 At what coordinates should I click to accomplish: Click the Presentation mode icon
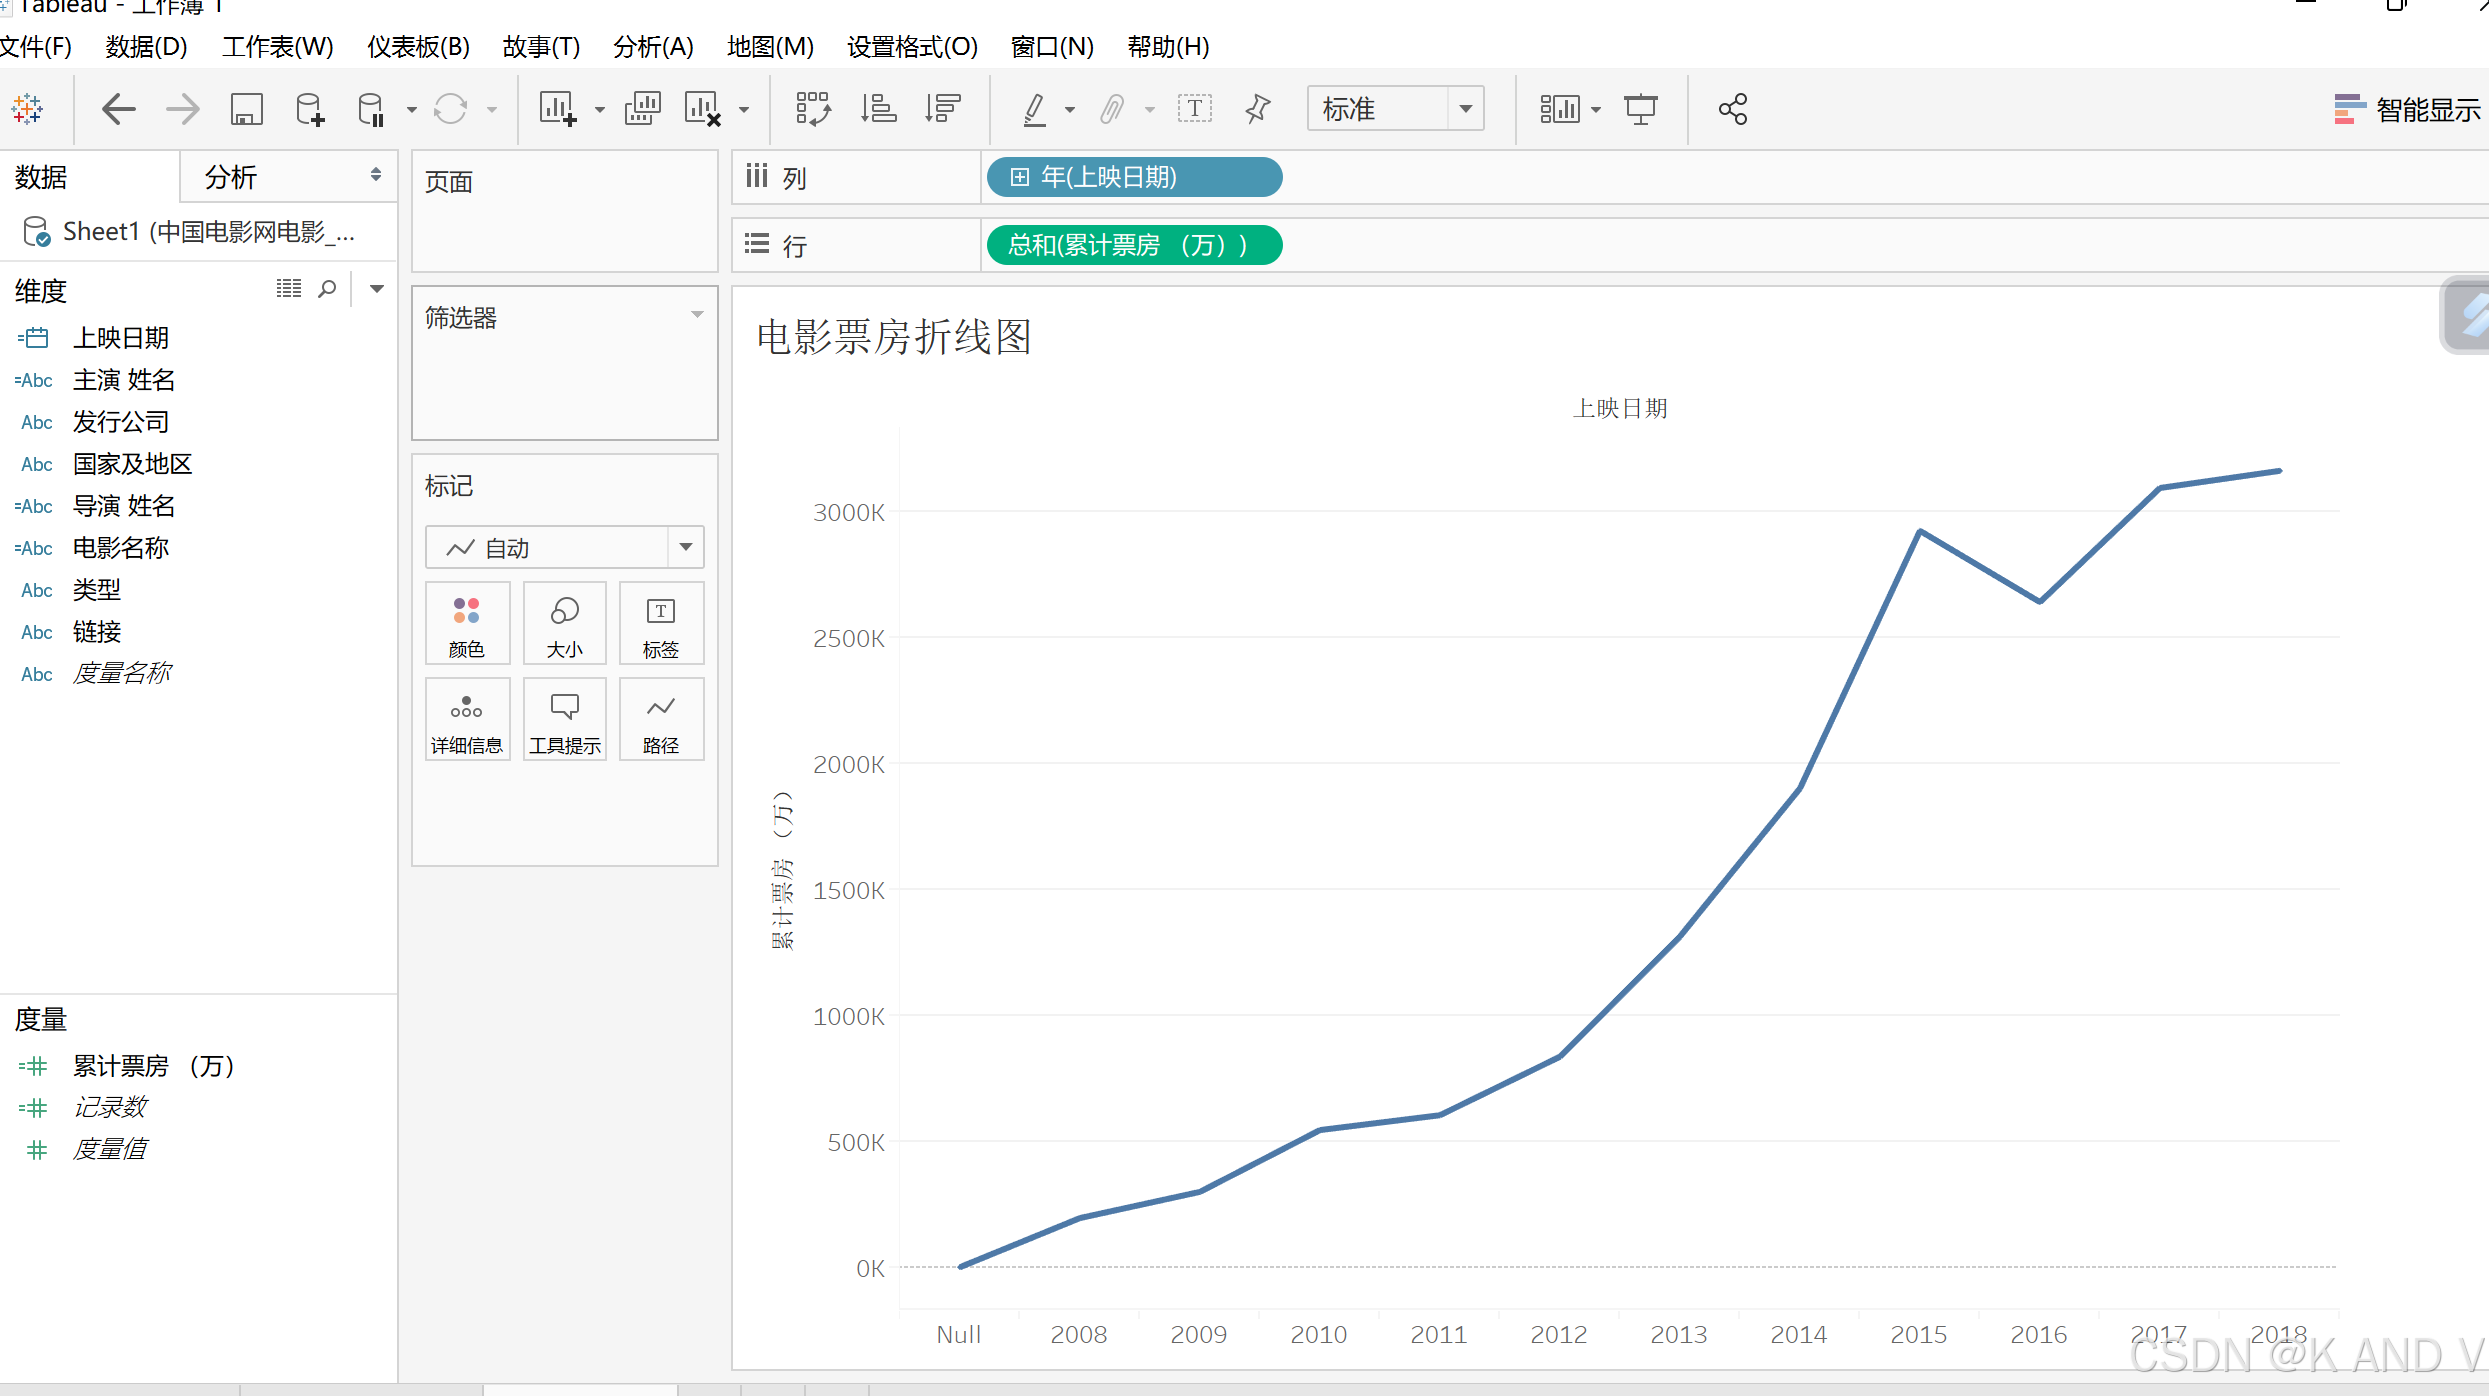1640,109
